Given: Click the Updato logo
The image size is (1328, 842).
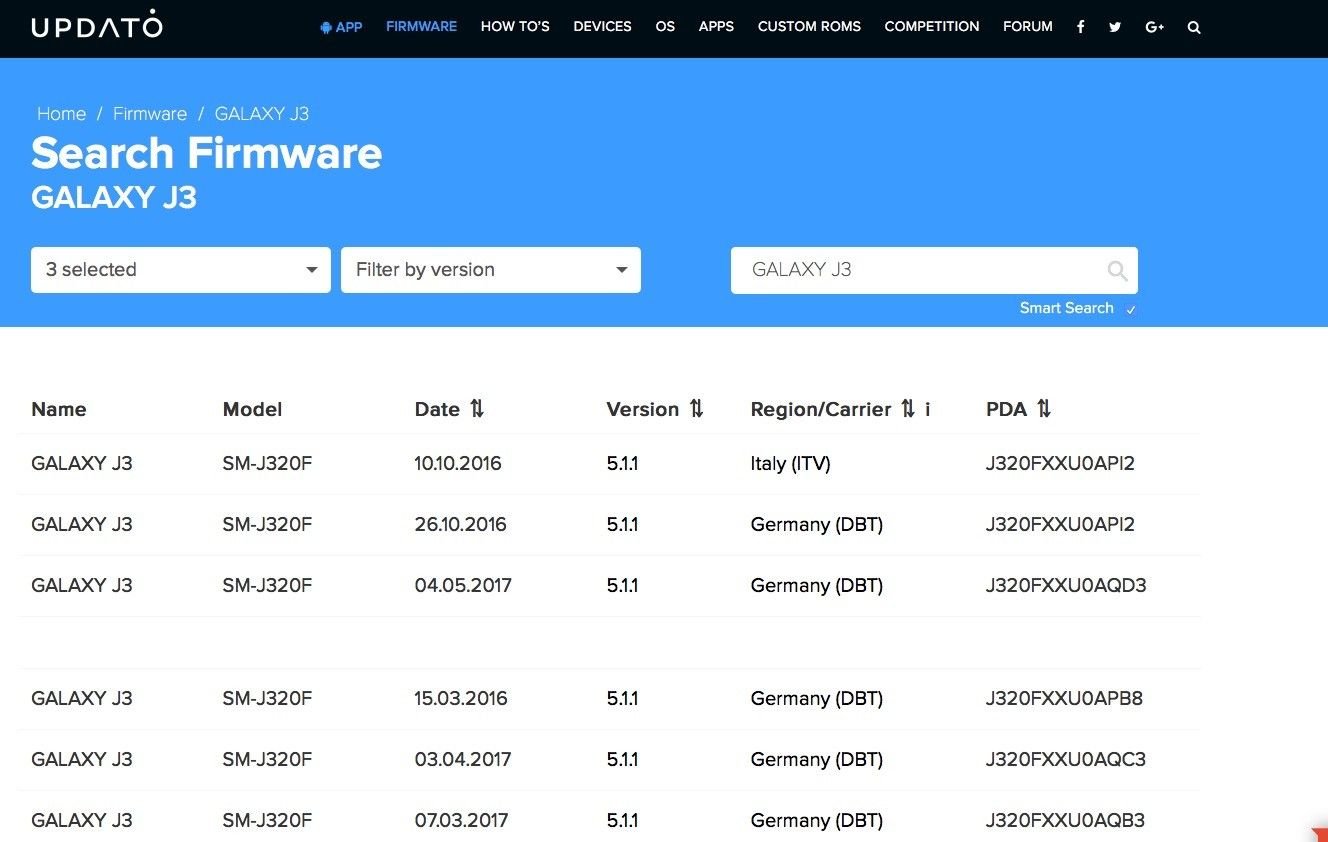Looking at the screenshot, I should point(97,27).
